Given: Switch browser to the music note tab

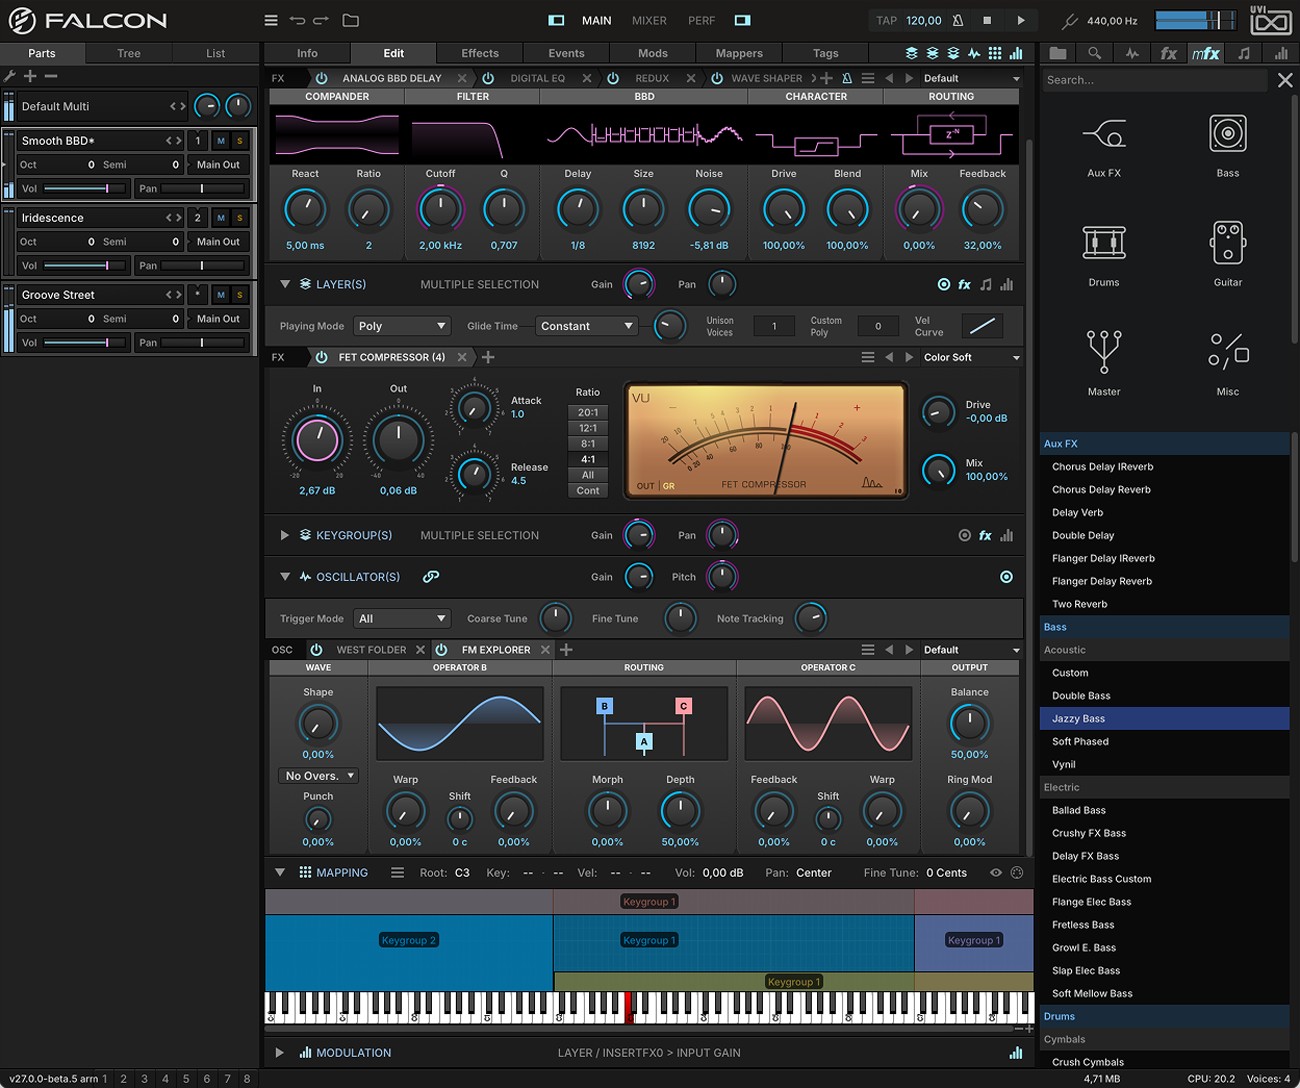Looking at the screenshot, I should [x=1244, y=53].
